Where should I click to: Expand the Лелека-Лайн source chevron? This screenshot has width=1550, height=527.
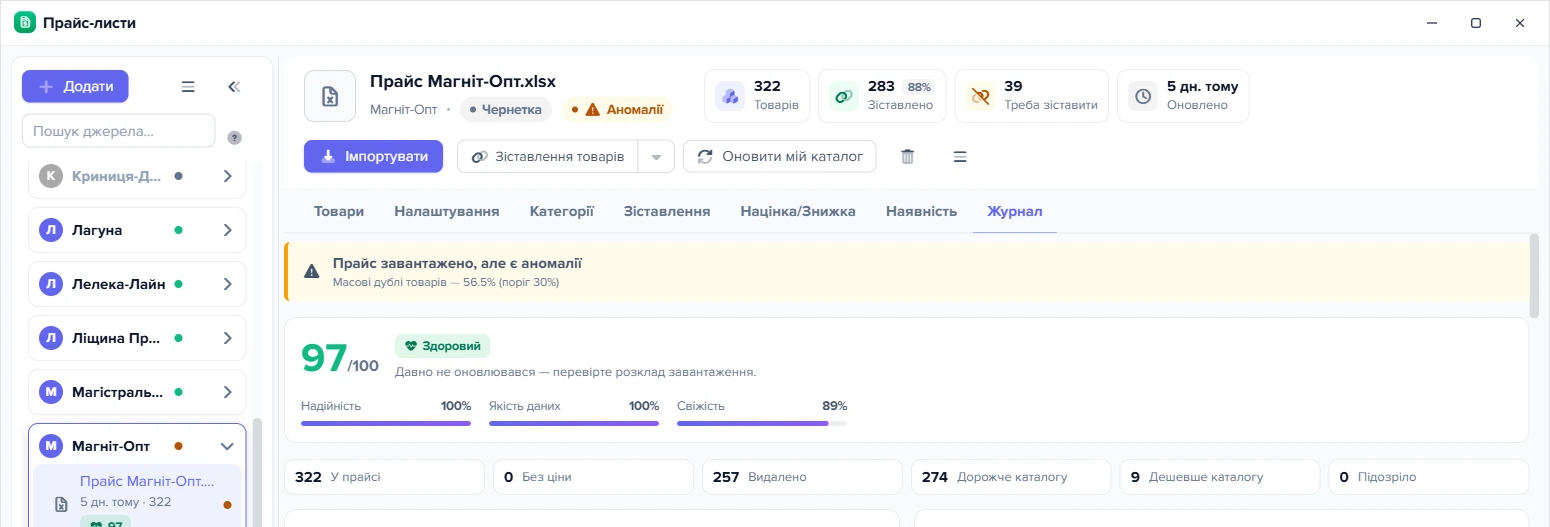[x=228, y=284]
